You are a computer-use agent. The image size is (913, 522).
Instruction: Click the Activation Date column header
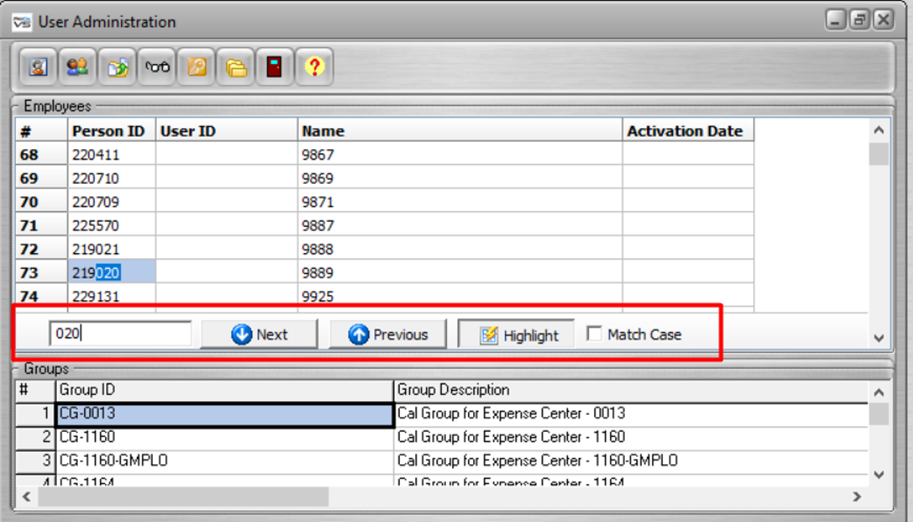coord(688,130)
